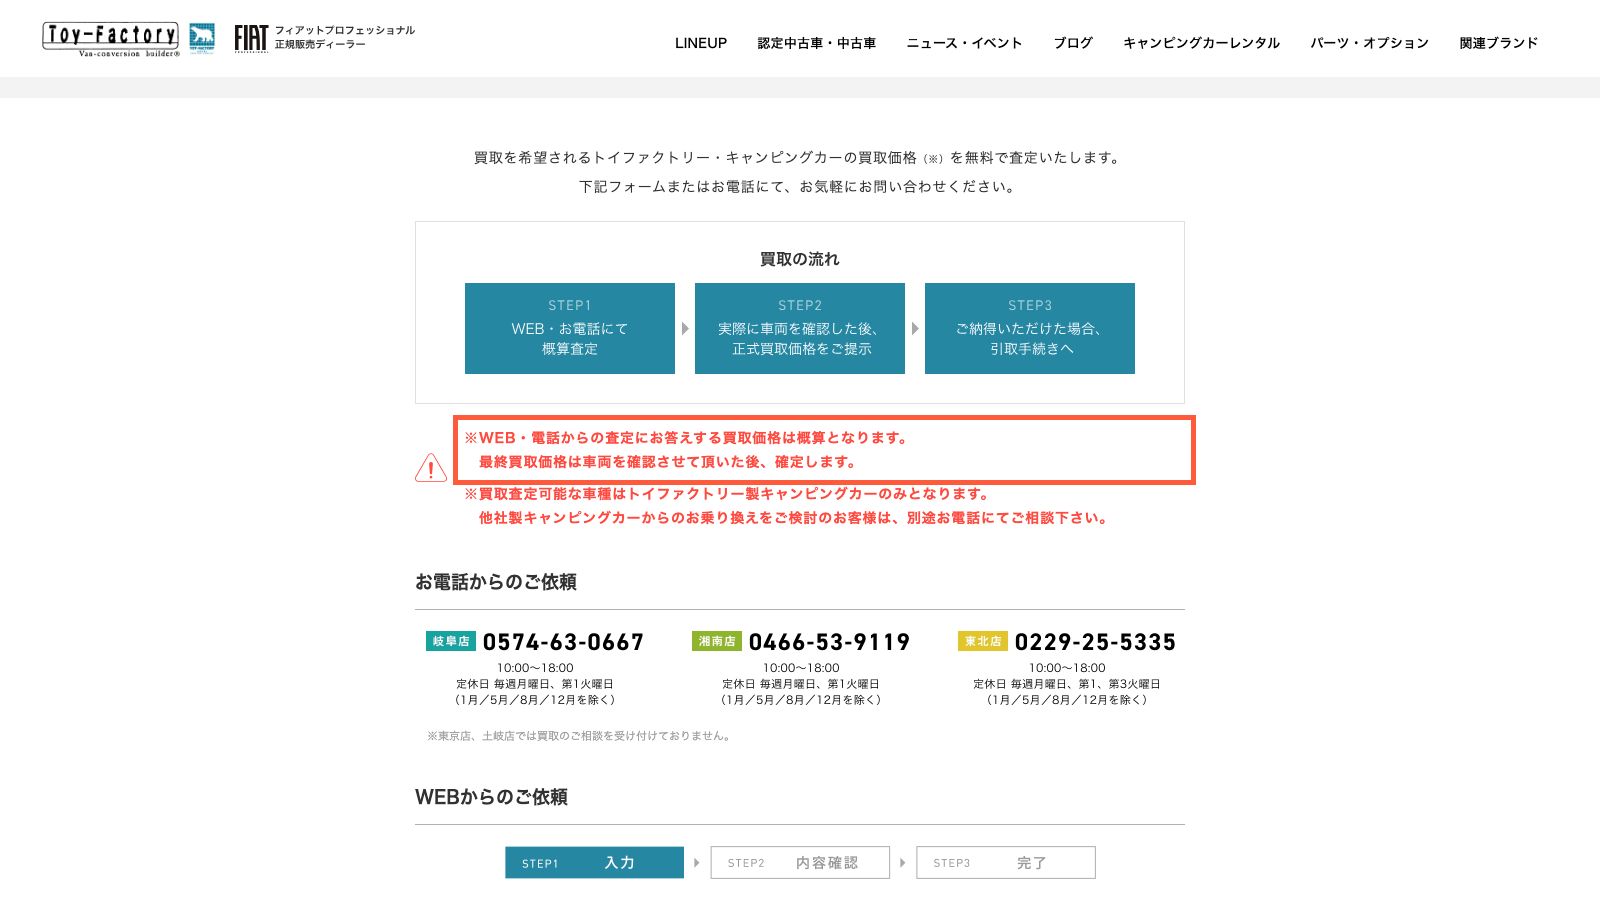
Task: Click arrow after STEP1 入力 step
Action: coord(697,862)
